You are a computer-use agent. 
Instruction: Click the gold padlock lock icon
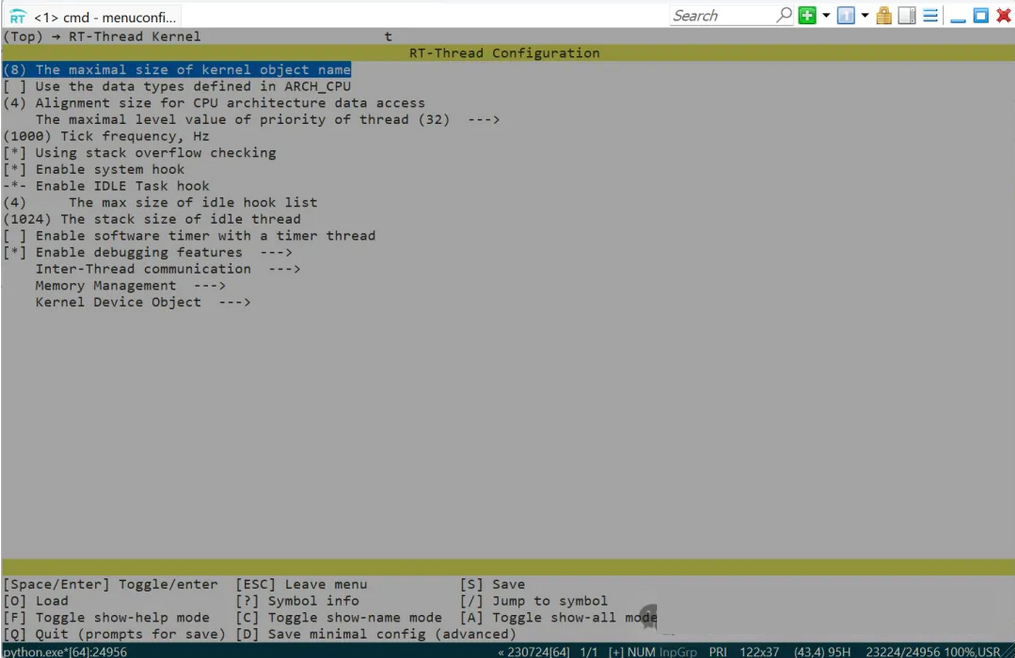884,16
